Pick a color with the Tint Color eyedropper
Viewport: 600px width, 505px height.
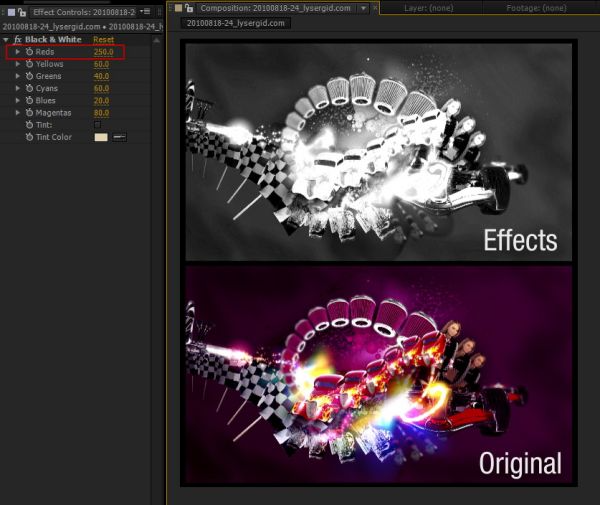119,137
